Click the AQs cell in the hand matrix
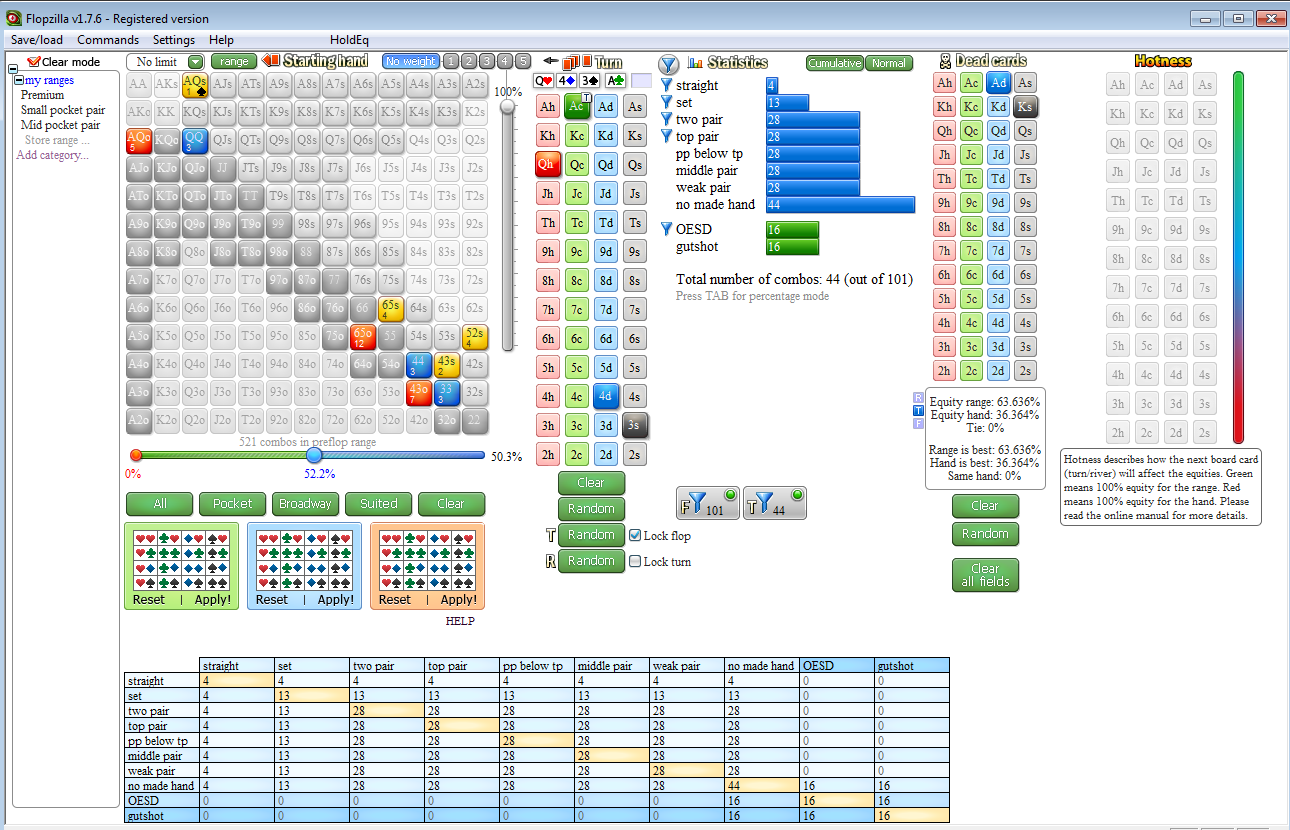The height and width of the screenshot is (830, 1290). click(195, 85)
